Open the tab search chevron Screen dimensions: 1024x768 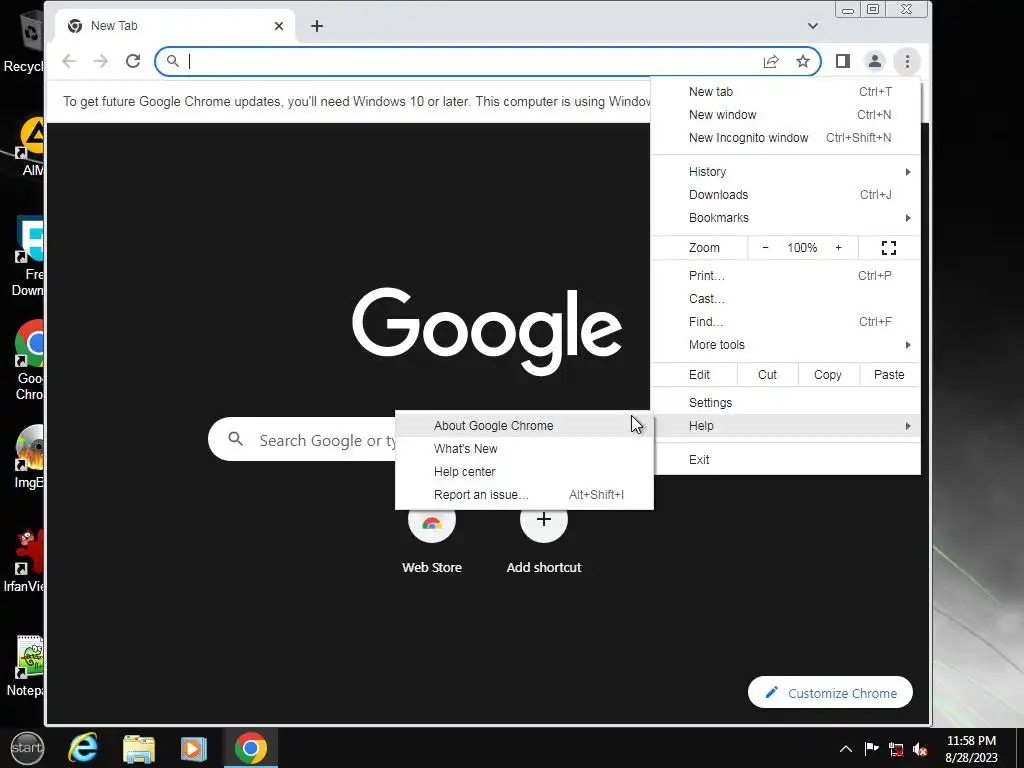[812, 26]
